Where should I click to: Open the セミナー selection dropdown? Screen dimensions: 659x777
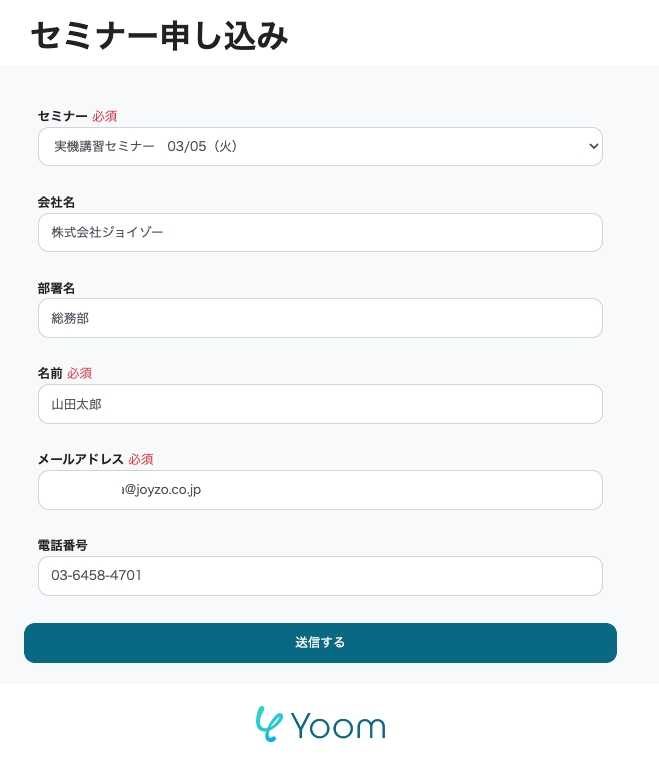pyautogui.click(x=320, y=147)
